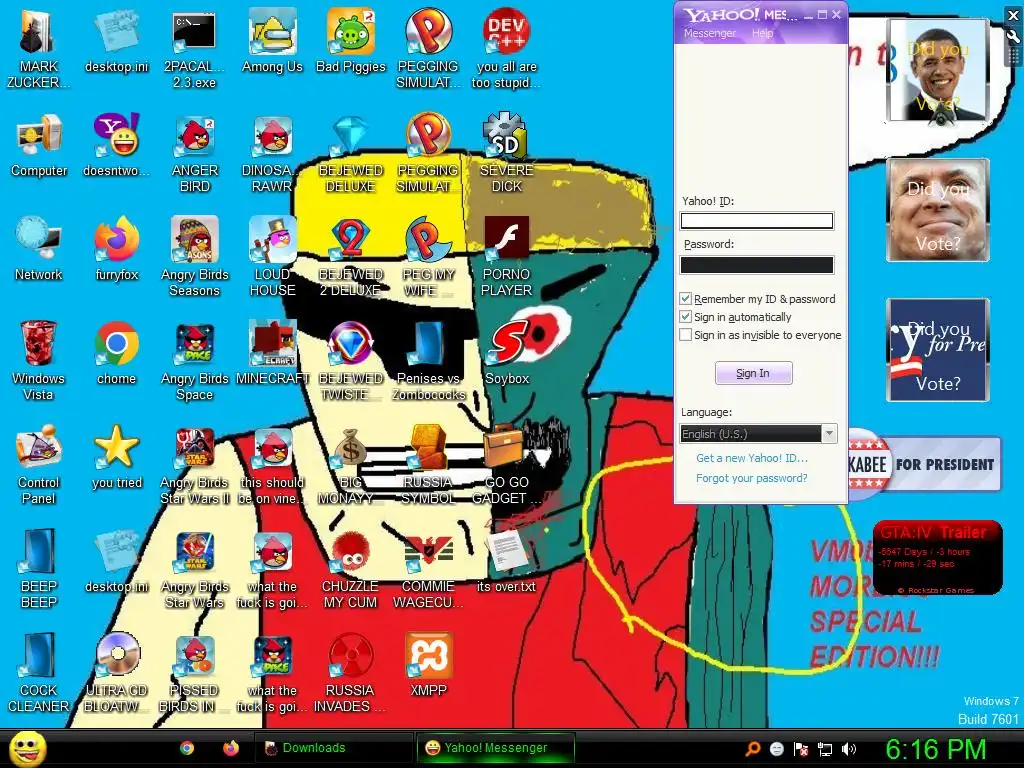The image size is (1024, 768).
Task: Toggle Remember my ID & password checkbox
Action: [685, 298]
